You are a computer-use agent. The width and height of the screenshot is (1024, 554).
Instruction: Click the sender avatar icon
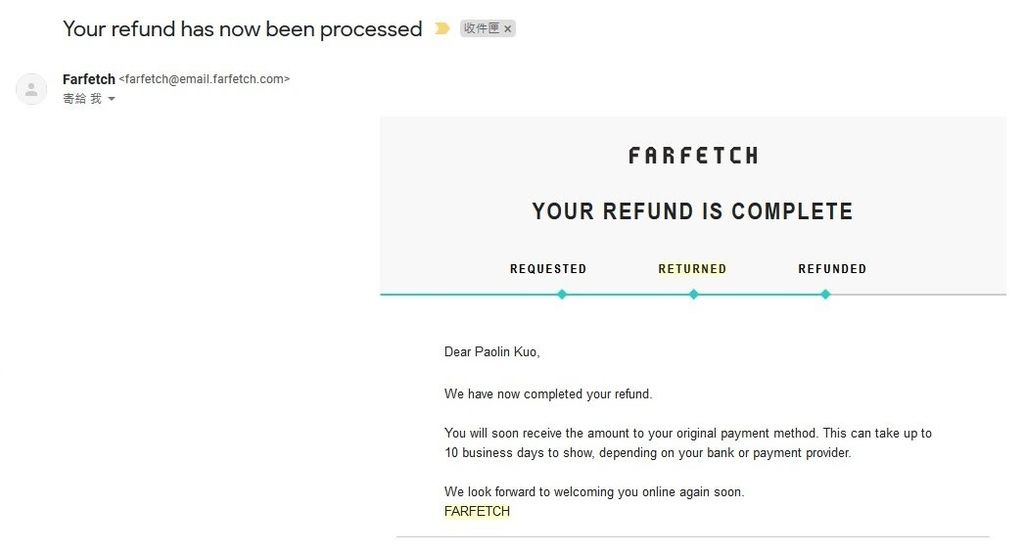pos(31,89)
